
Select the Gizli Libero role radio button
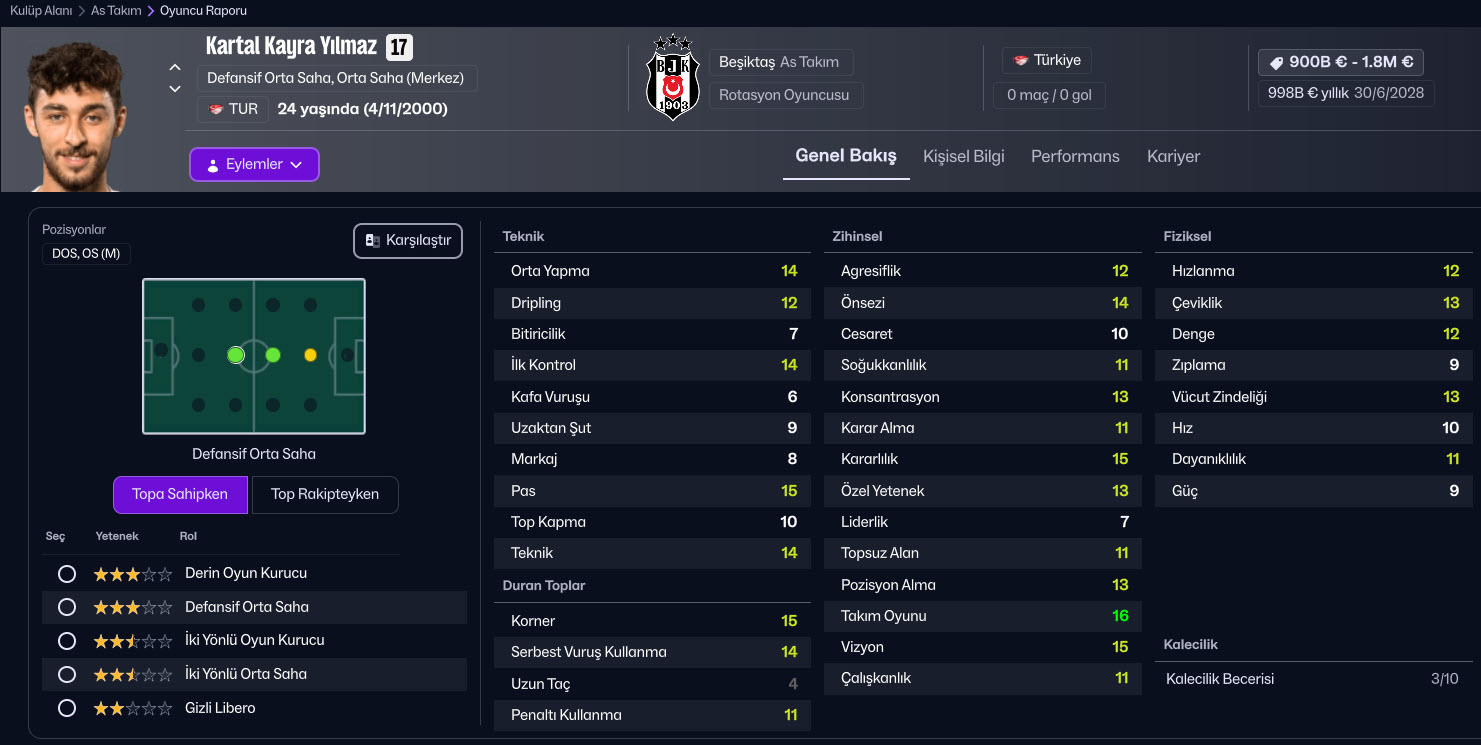point(67,708)
